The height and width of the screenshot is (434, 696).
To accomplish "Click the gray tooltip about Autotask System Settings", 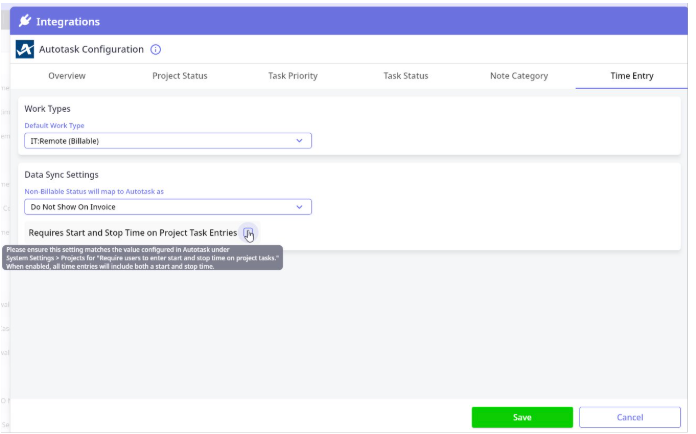I will (x=140, y=258).
